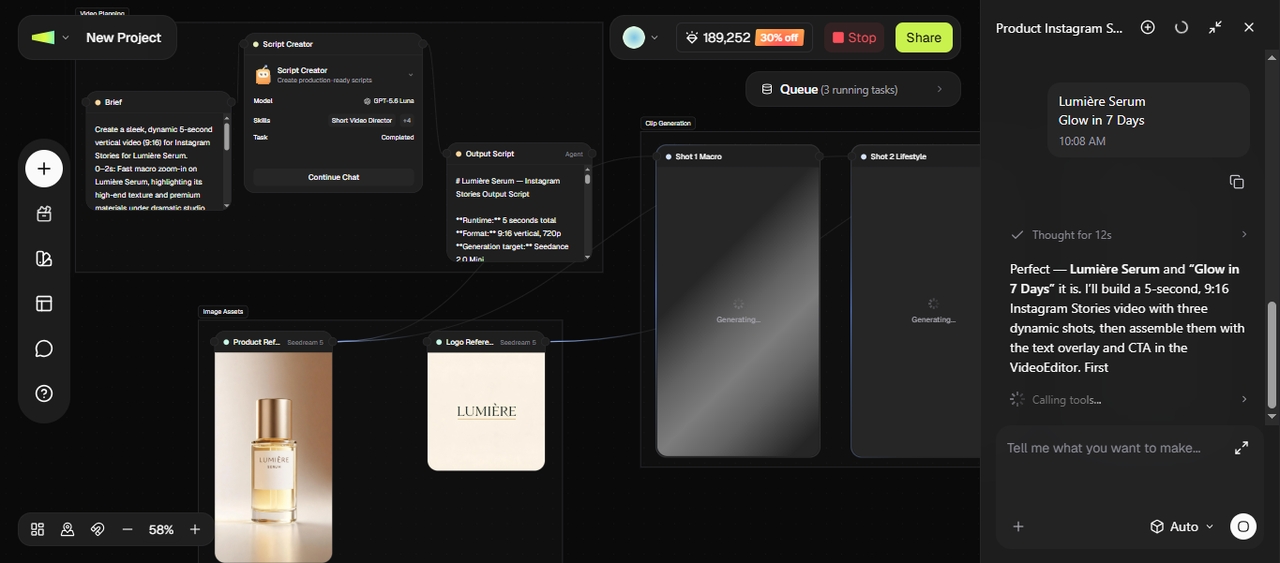The width and height of the screenshot is (1280, 563).
Task: Click the Script Creator robot icon
Action: 263,75
